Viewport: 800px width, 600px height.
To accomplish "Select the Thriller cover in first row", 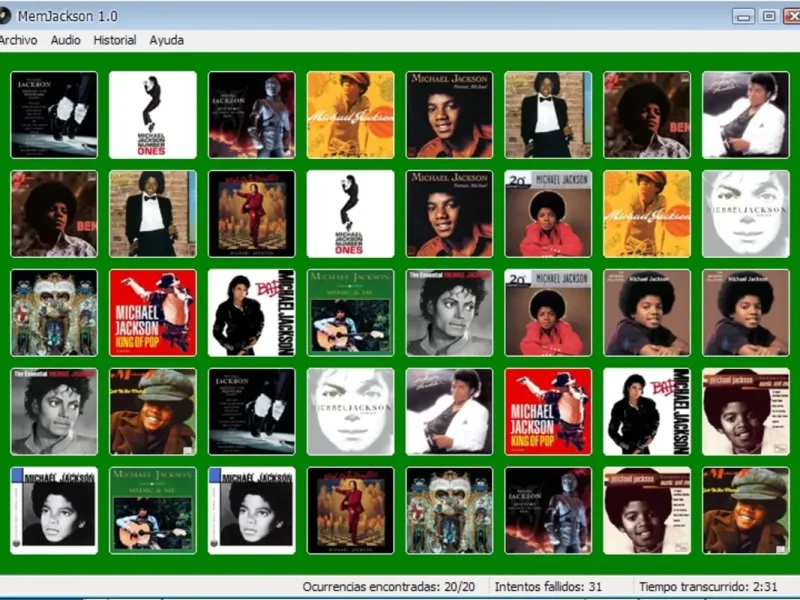I will (x=746, y=115).
